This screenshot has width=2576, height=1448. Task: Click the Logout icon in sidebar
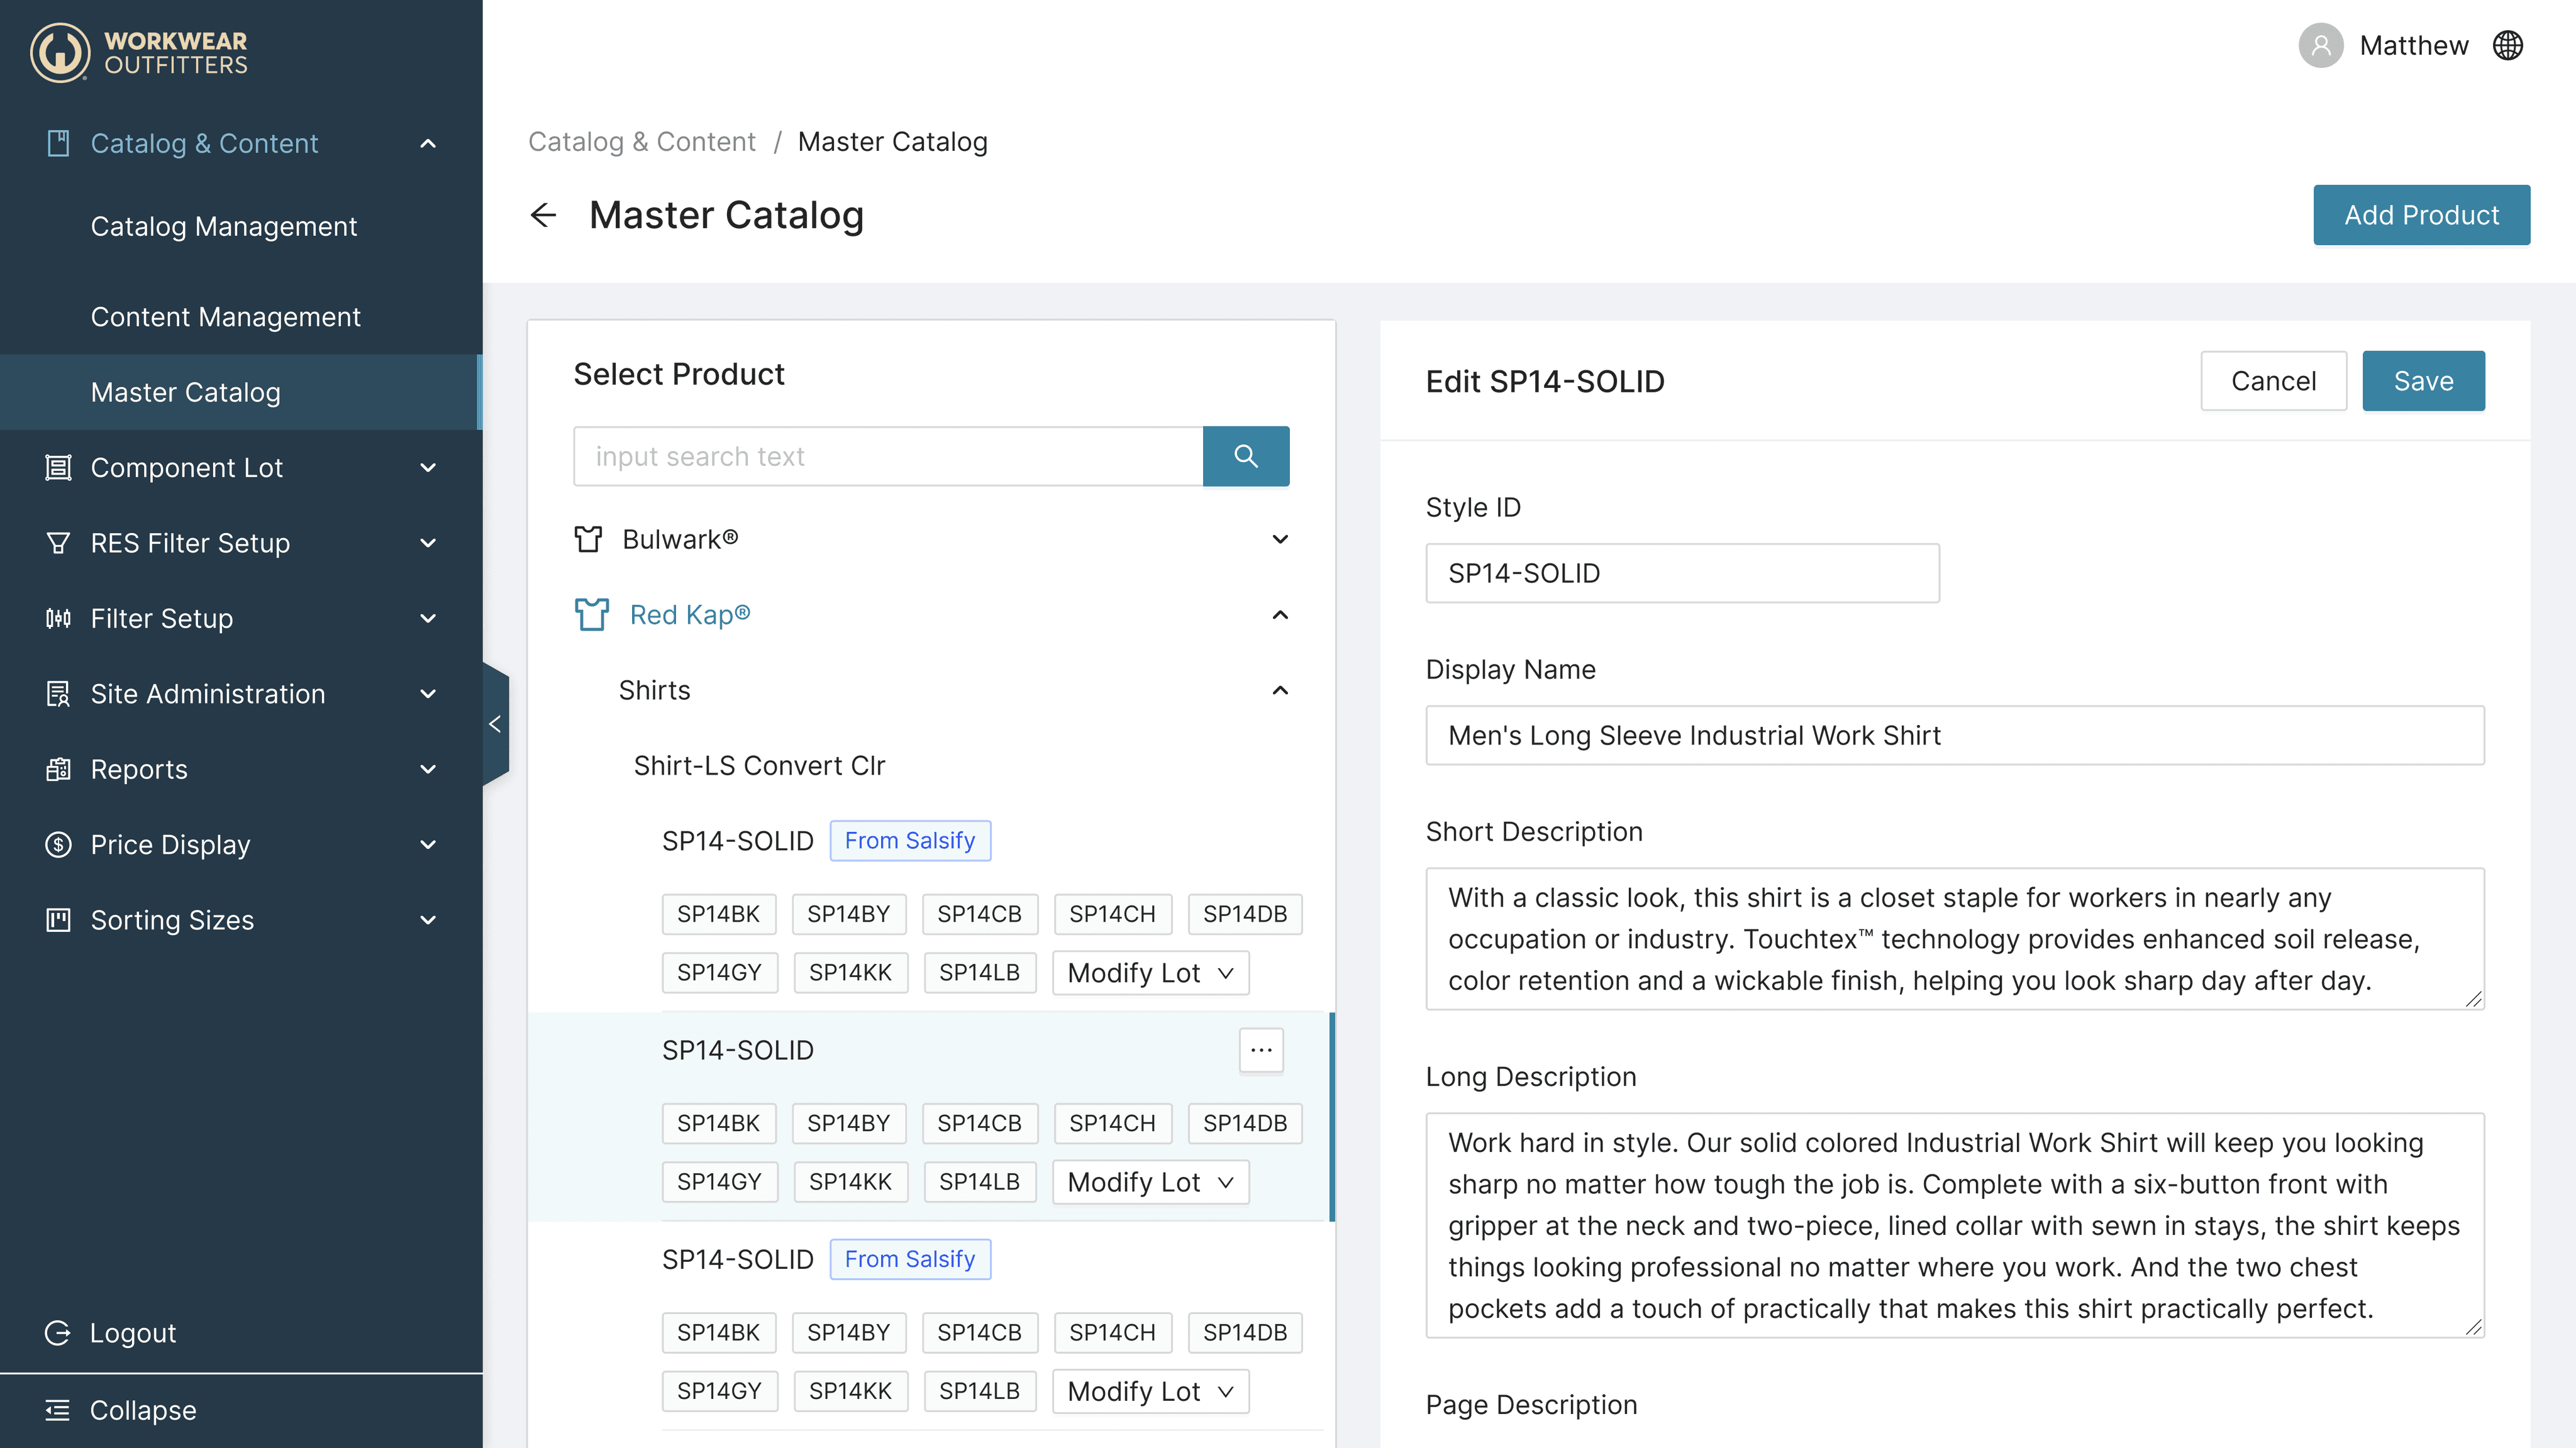pos(58,1333)
